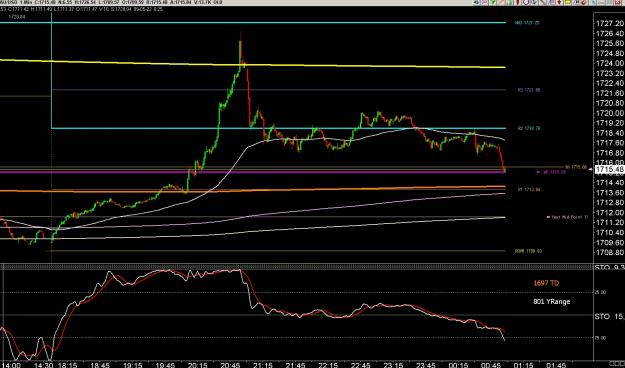Click the chart header OHLC data line
The width and height of the screenshot is (625, 368).
82,8
